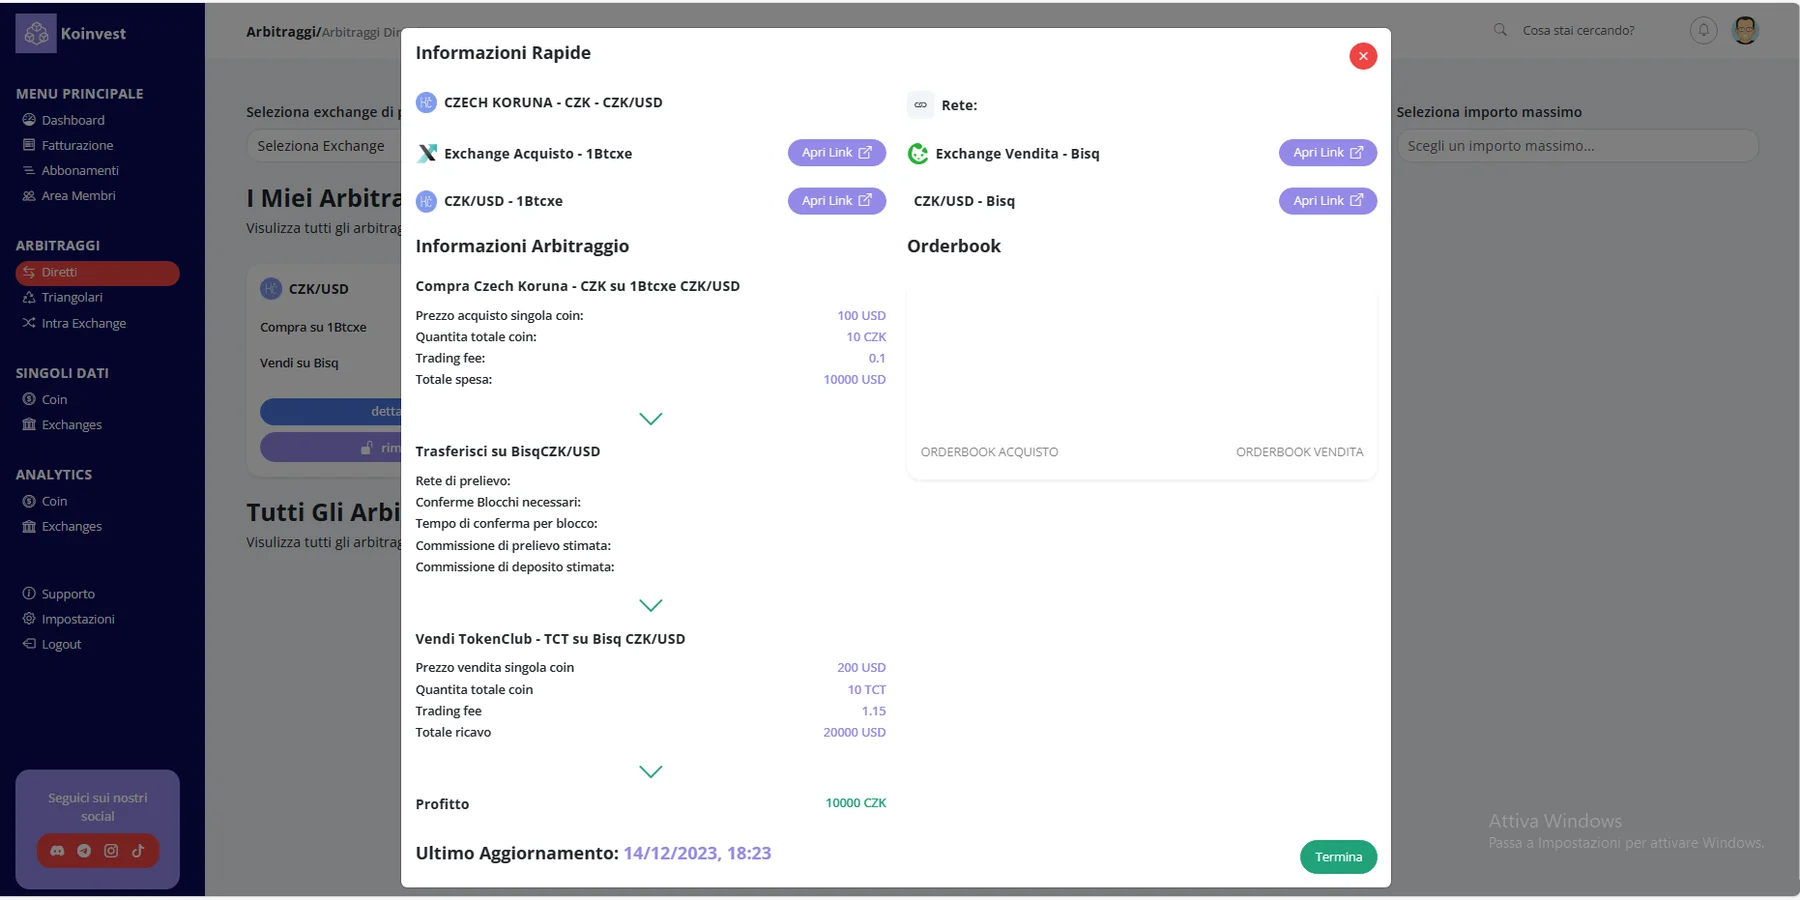
Task: Click the Czech Koruna coin icon in header
Action: (426, 102)
